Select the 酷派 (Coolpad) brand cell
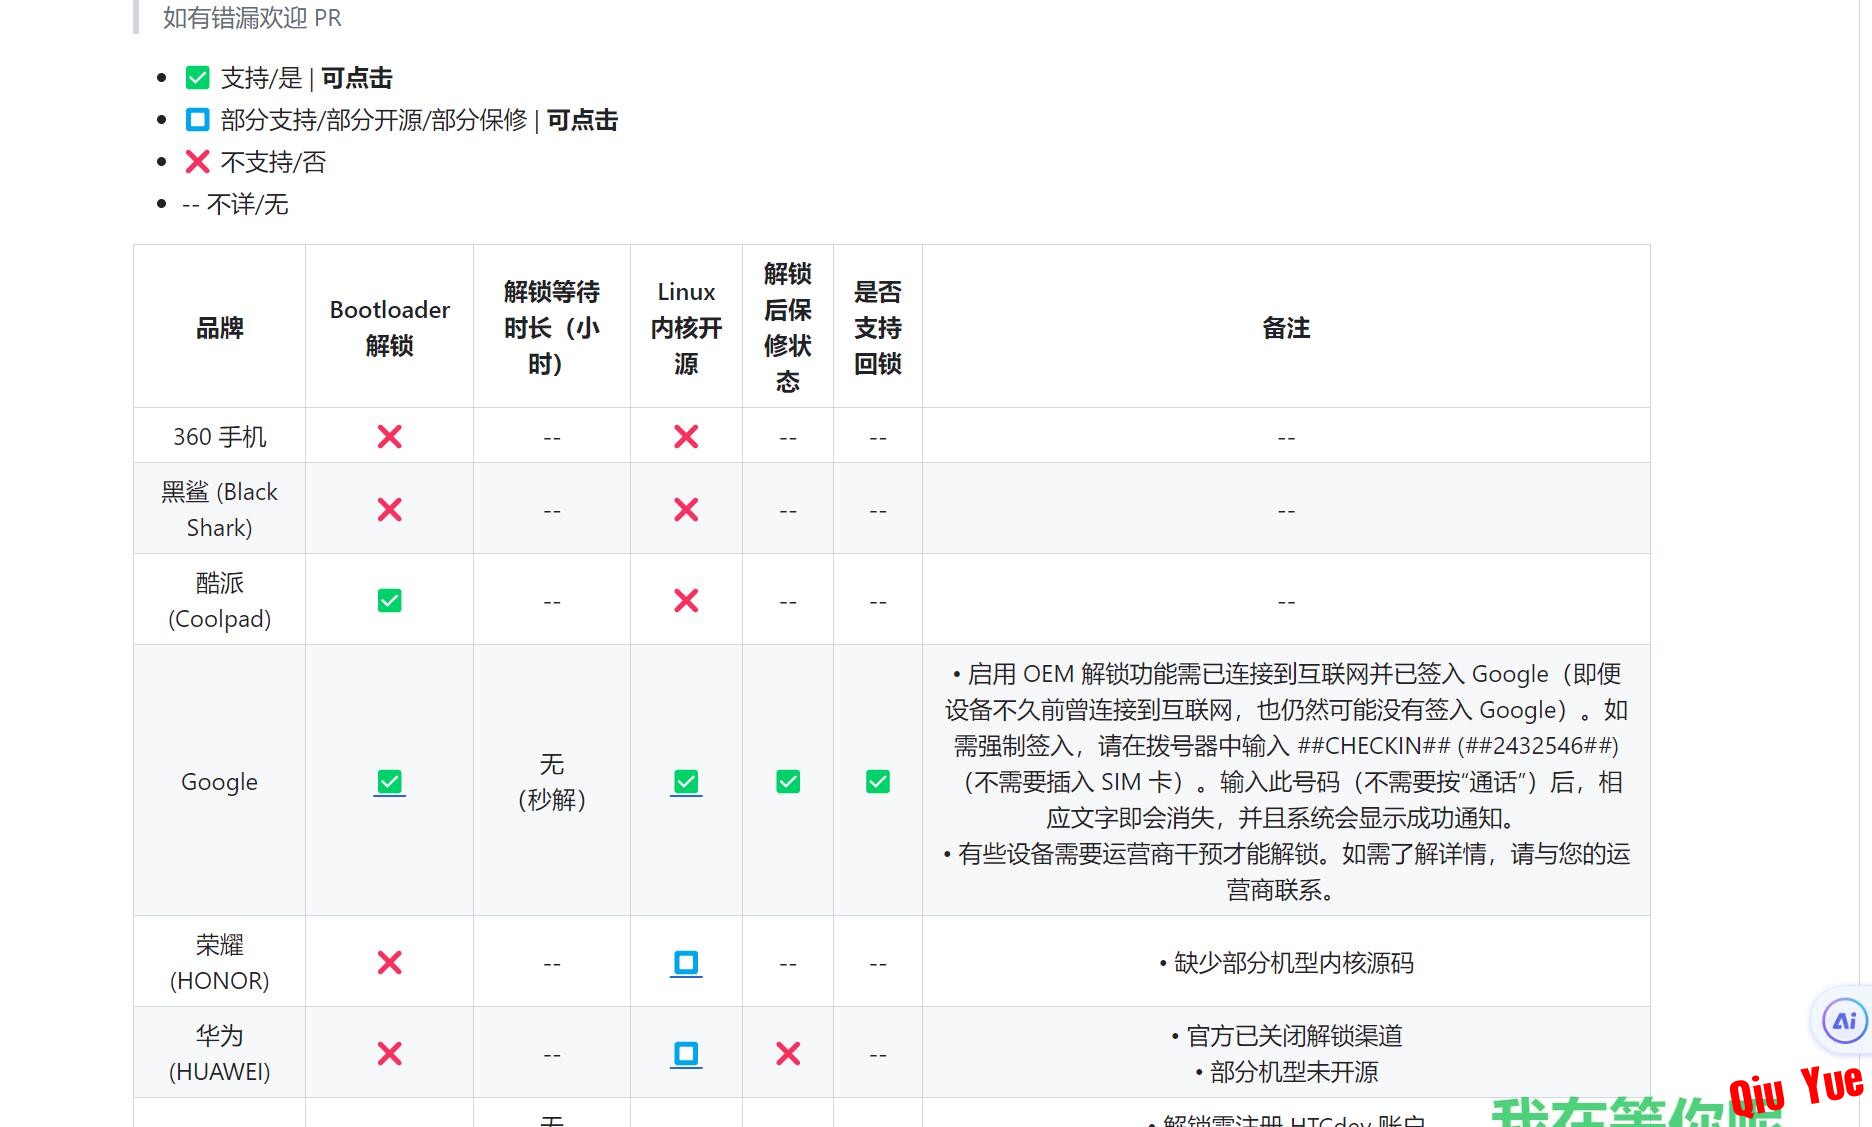 pyautogui.click(x=220, y=601)
